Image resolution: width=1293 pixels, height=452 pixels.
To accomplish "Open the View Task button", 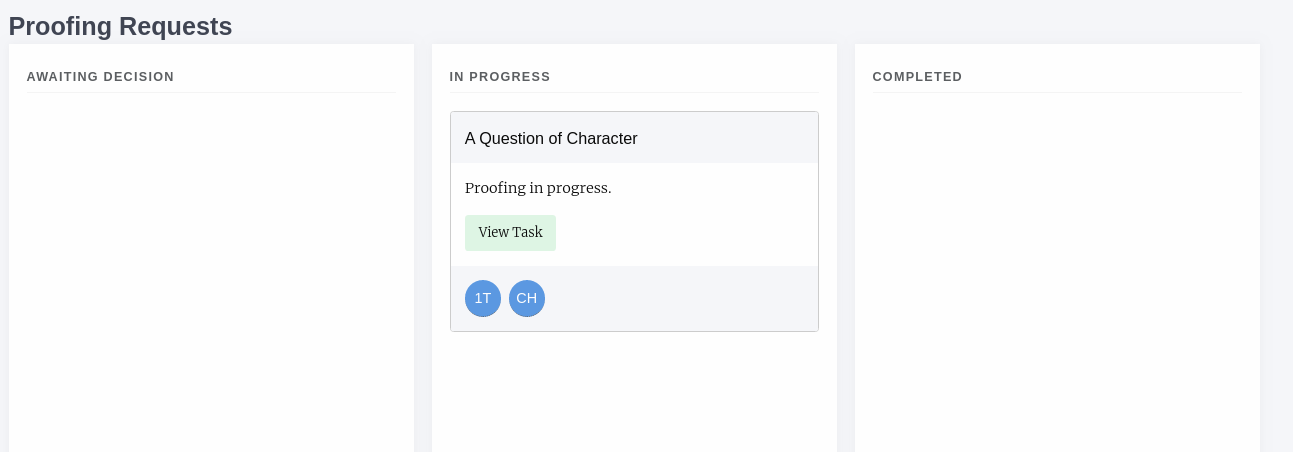I will click(x=510, y=233).
